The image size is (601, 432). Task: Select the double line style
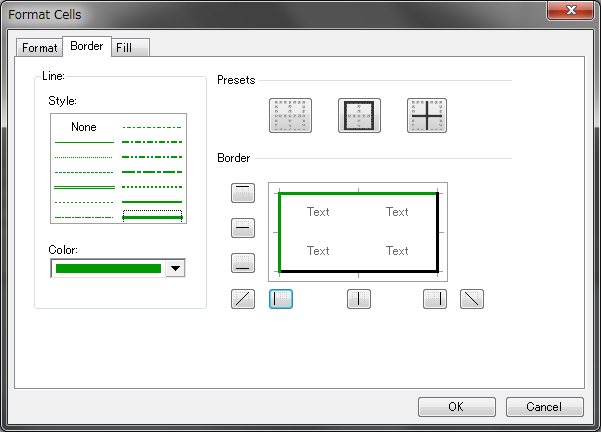tap(84, 187)
